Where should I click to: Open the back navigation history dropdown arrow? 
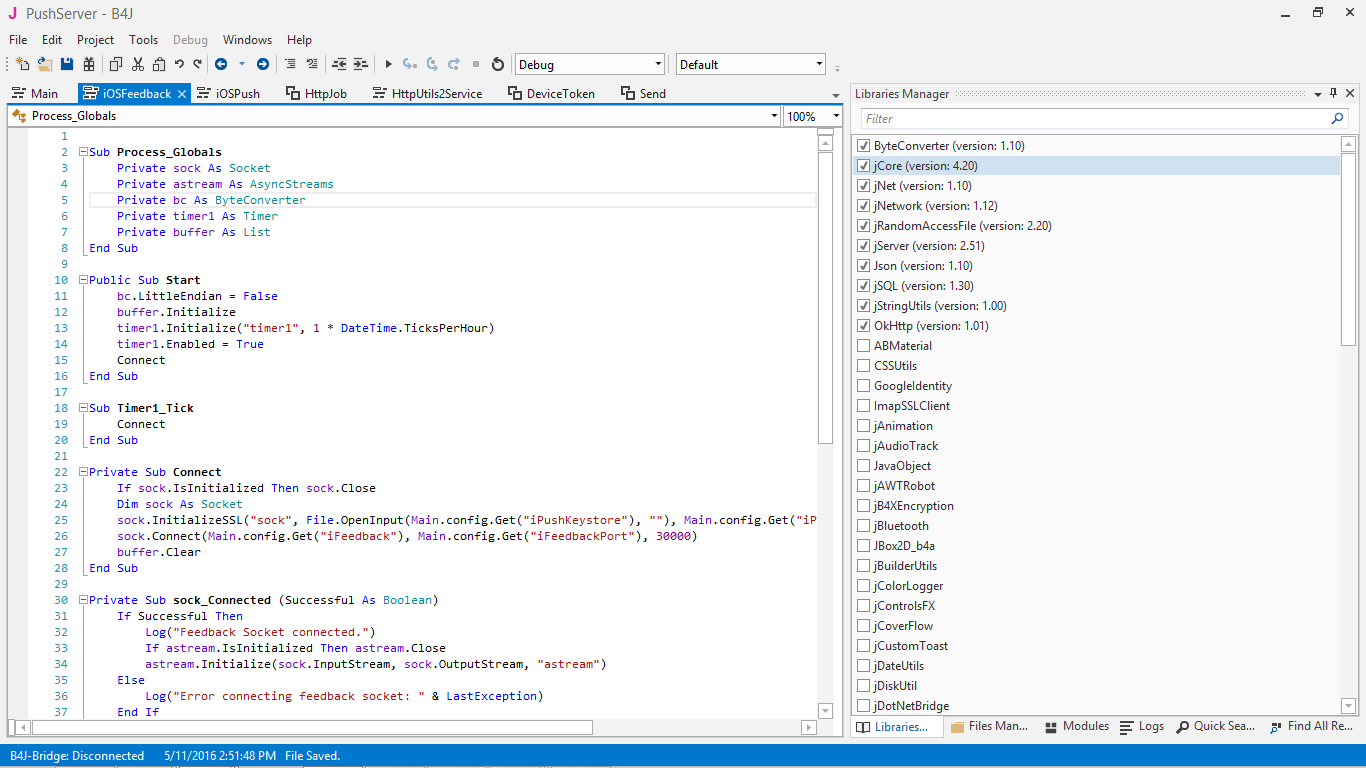241,64
